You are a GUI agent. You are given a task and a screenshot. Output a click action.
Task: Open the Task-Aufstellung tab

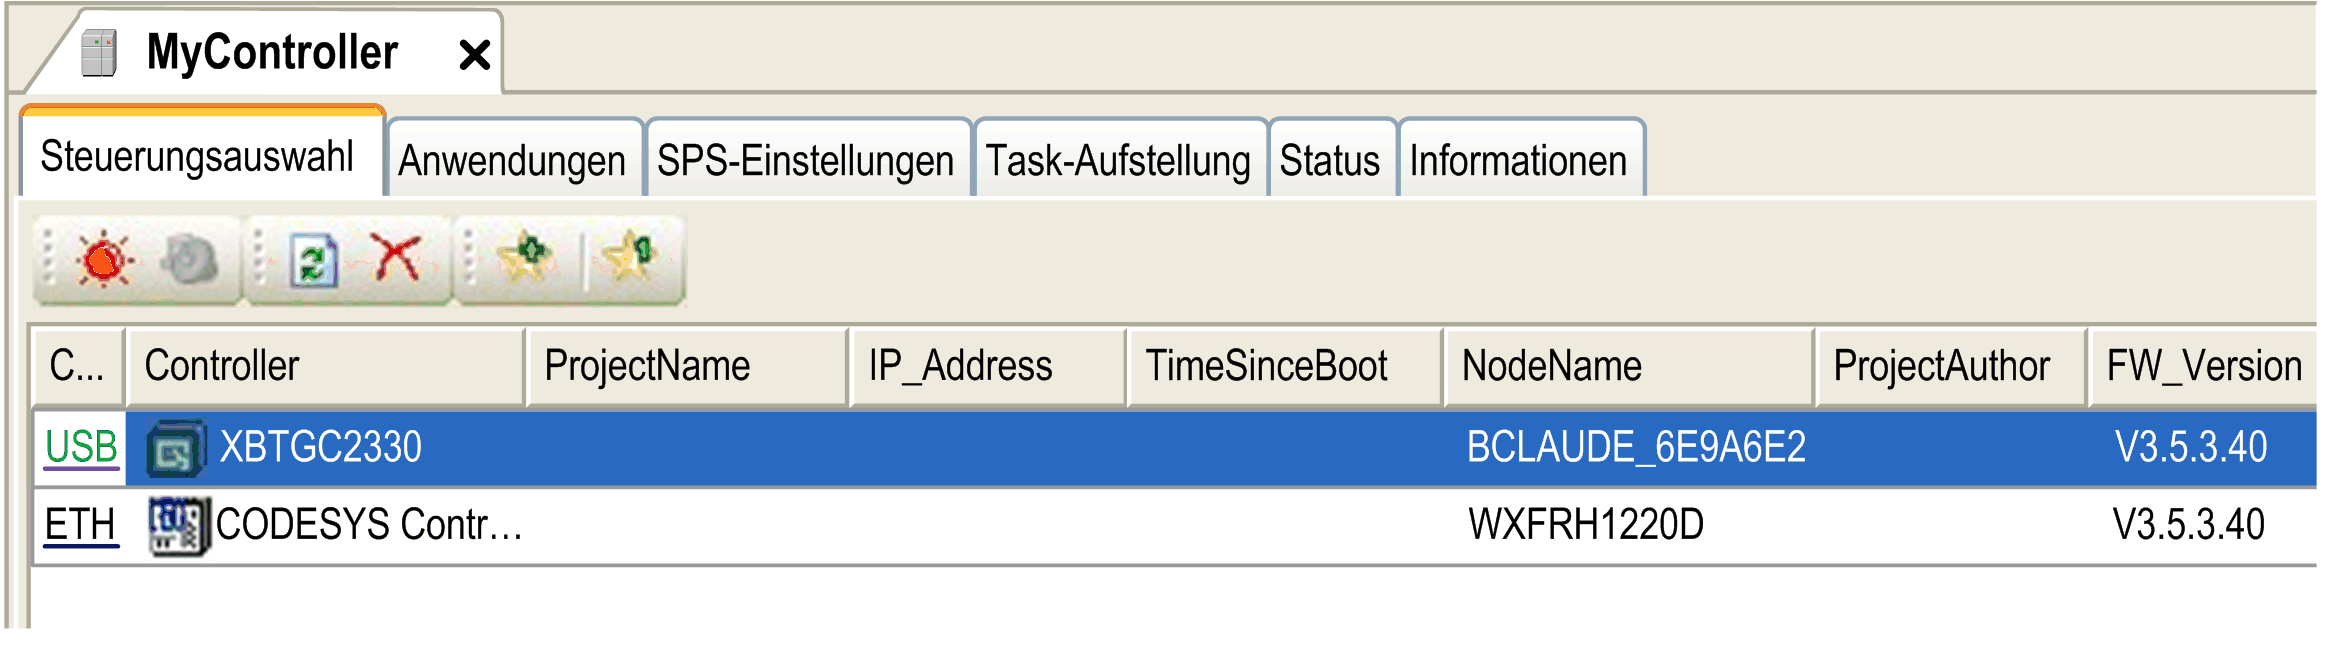pyautogui.click(x=1119, y=160)
